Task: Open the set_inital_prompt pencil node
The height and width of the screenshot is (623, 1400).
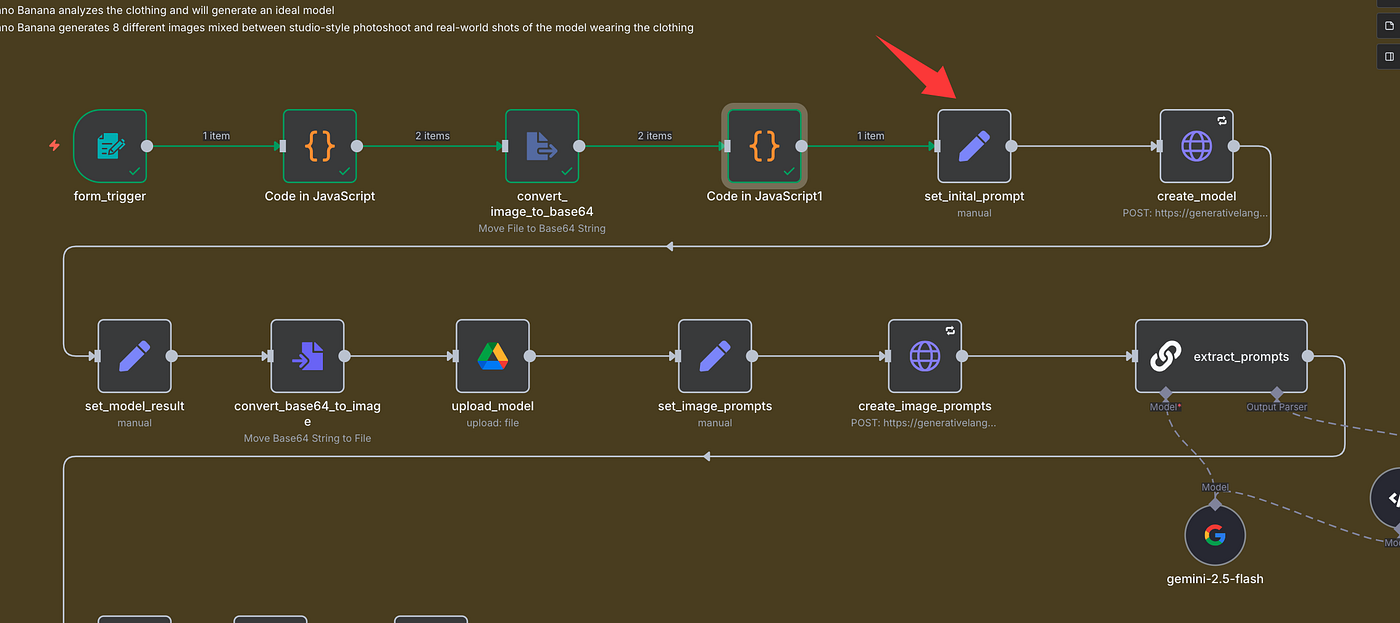Action: coord(973,146)
